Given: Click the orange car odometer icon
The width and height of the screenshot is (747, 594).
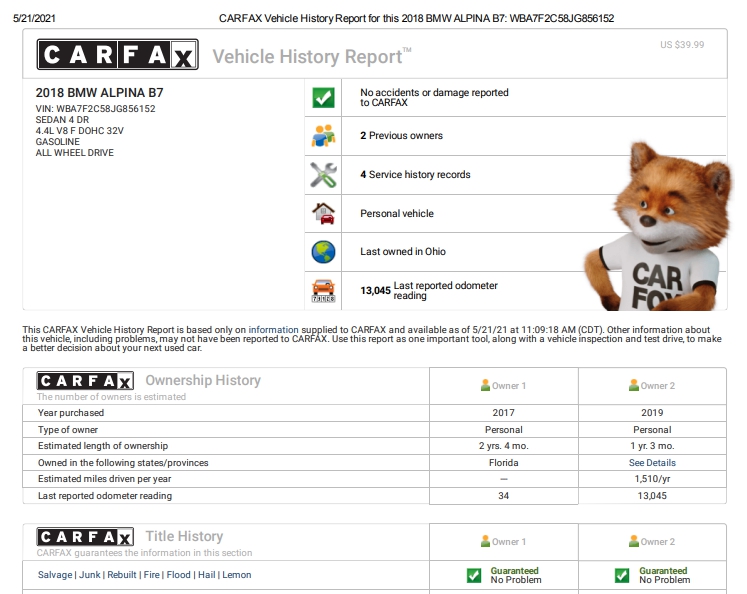Looking at the screenshot, I should click(x=323, y=291).
